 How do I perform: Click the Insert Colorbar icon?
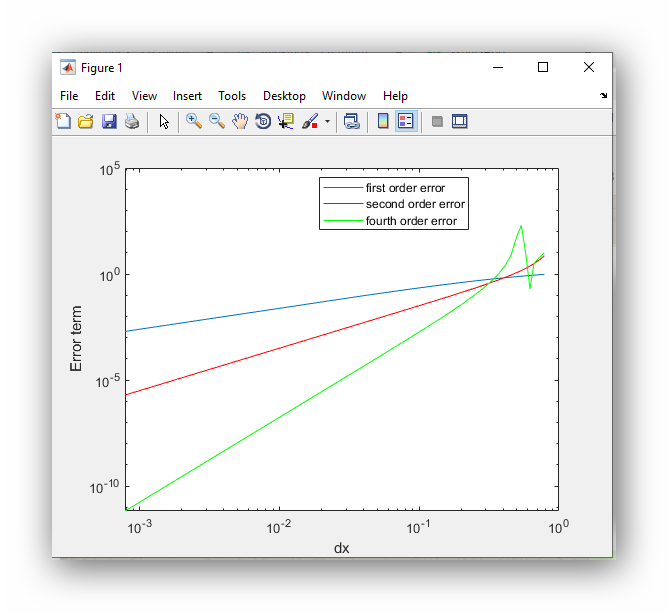383,122
